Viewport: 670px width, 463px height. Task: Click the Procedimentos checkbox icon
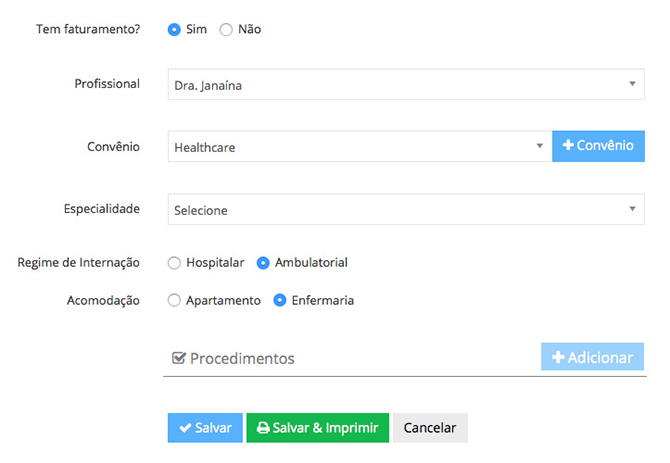pyautogui.click(x=179, y=358)
